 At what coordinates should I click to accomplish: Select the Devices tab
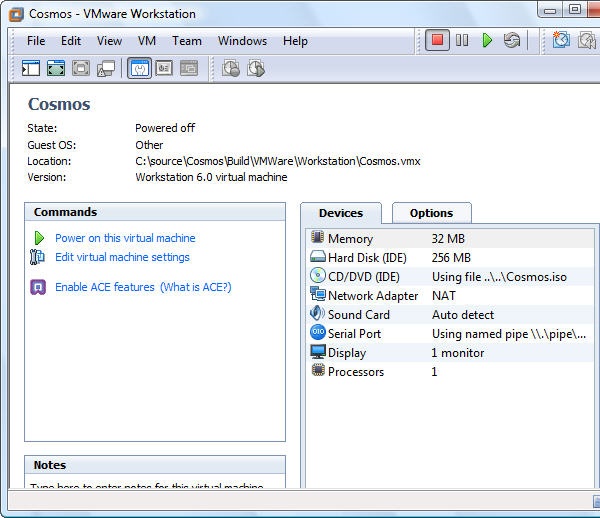coord(341,213)
